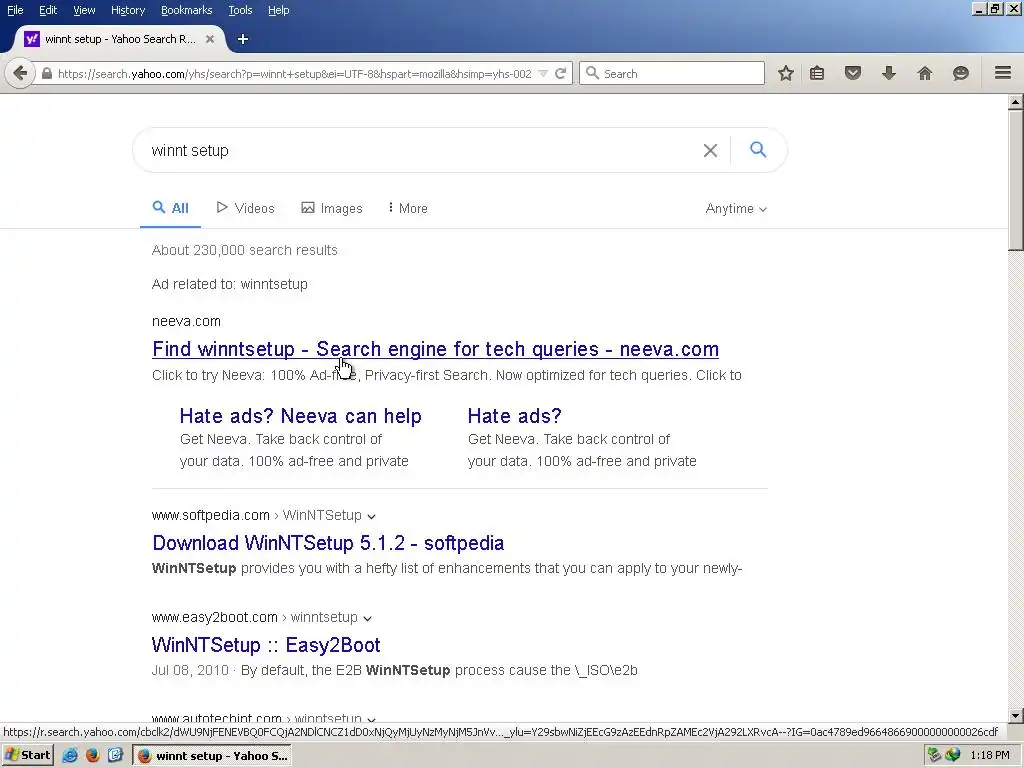Launch Firefox from quick launch bar
The height and width of the screenshot is (768, 1024).
(92, 756)
